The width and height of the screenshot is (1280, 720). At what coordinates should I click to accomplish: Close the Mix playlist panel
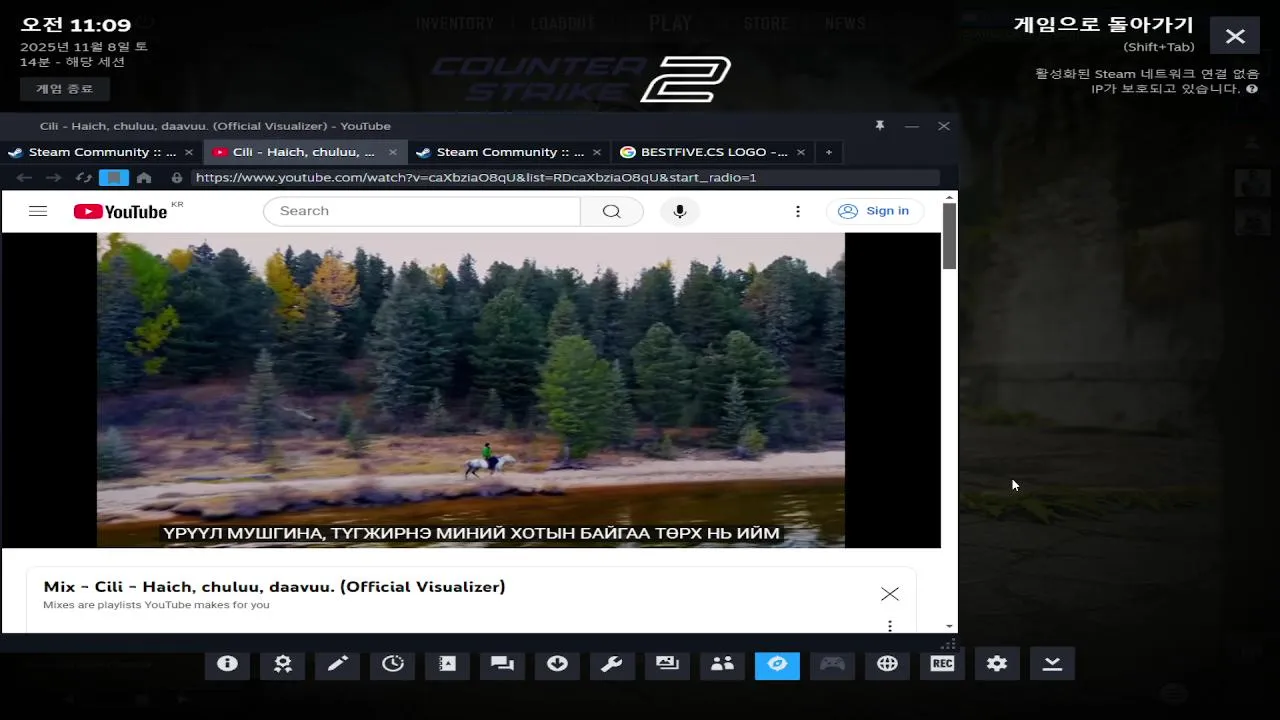point(890,594)
